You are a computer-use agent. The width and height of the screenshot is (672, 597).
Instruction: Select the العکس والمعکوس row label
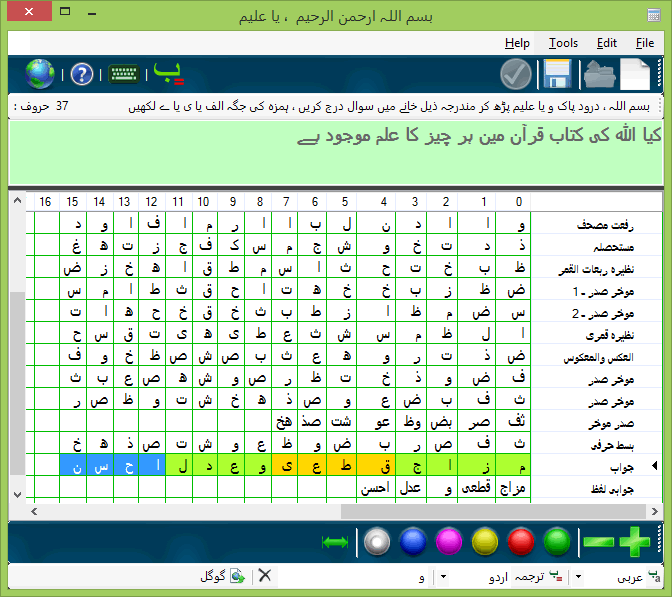pos(598,358)
